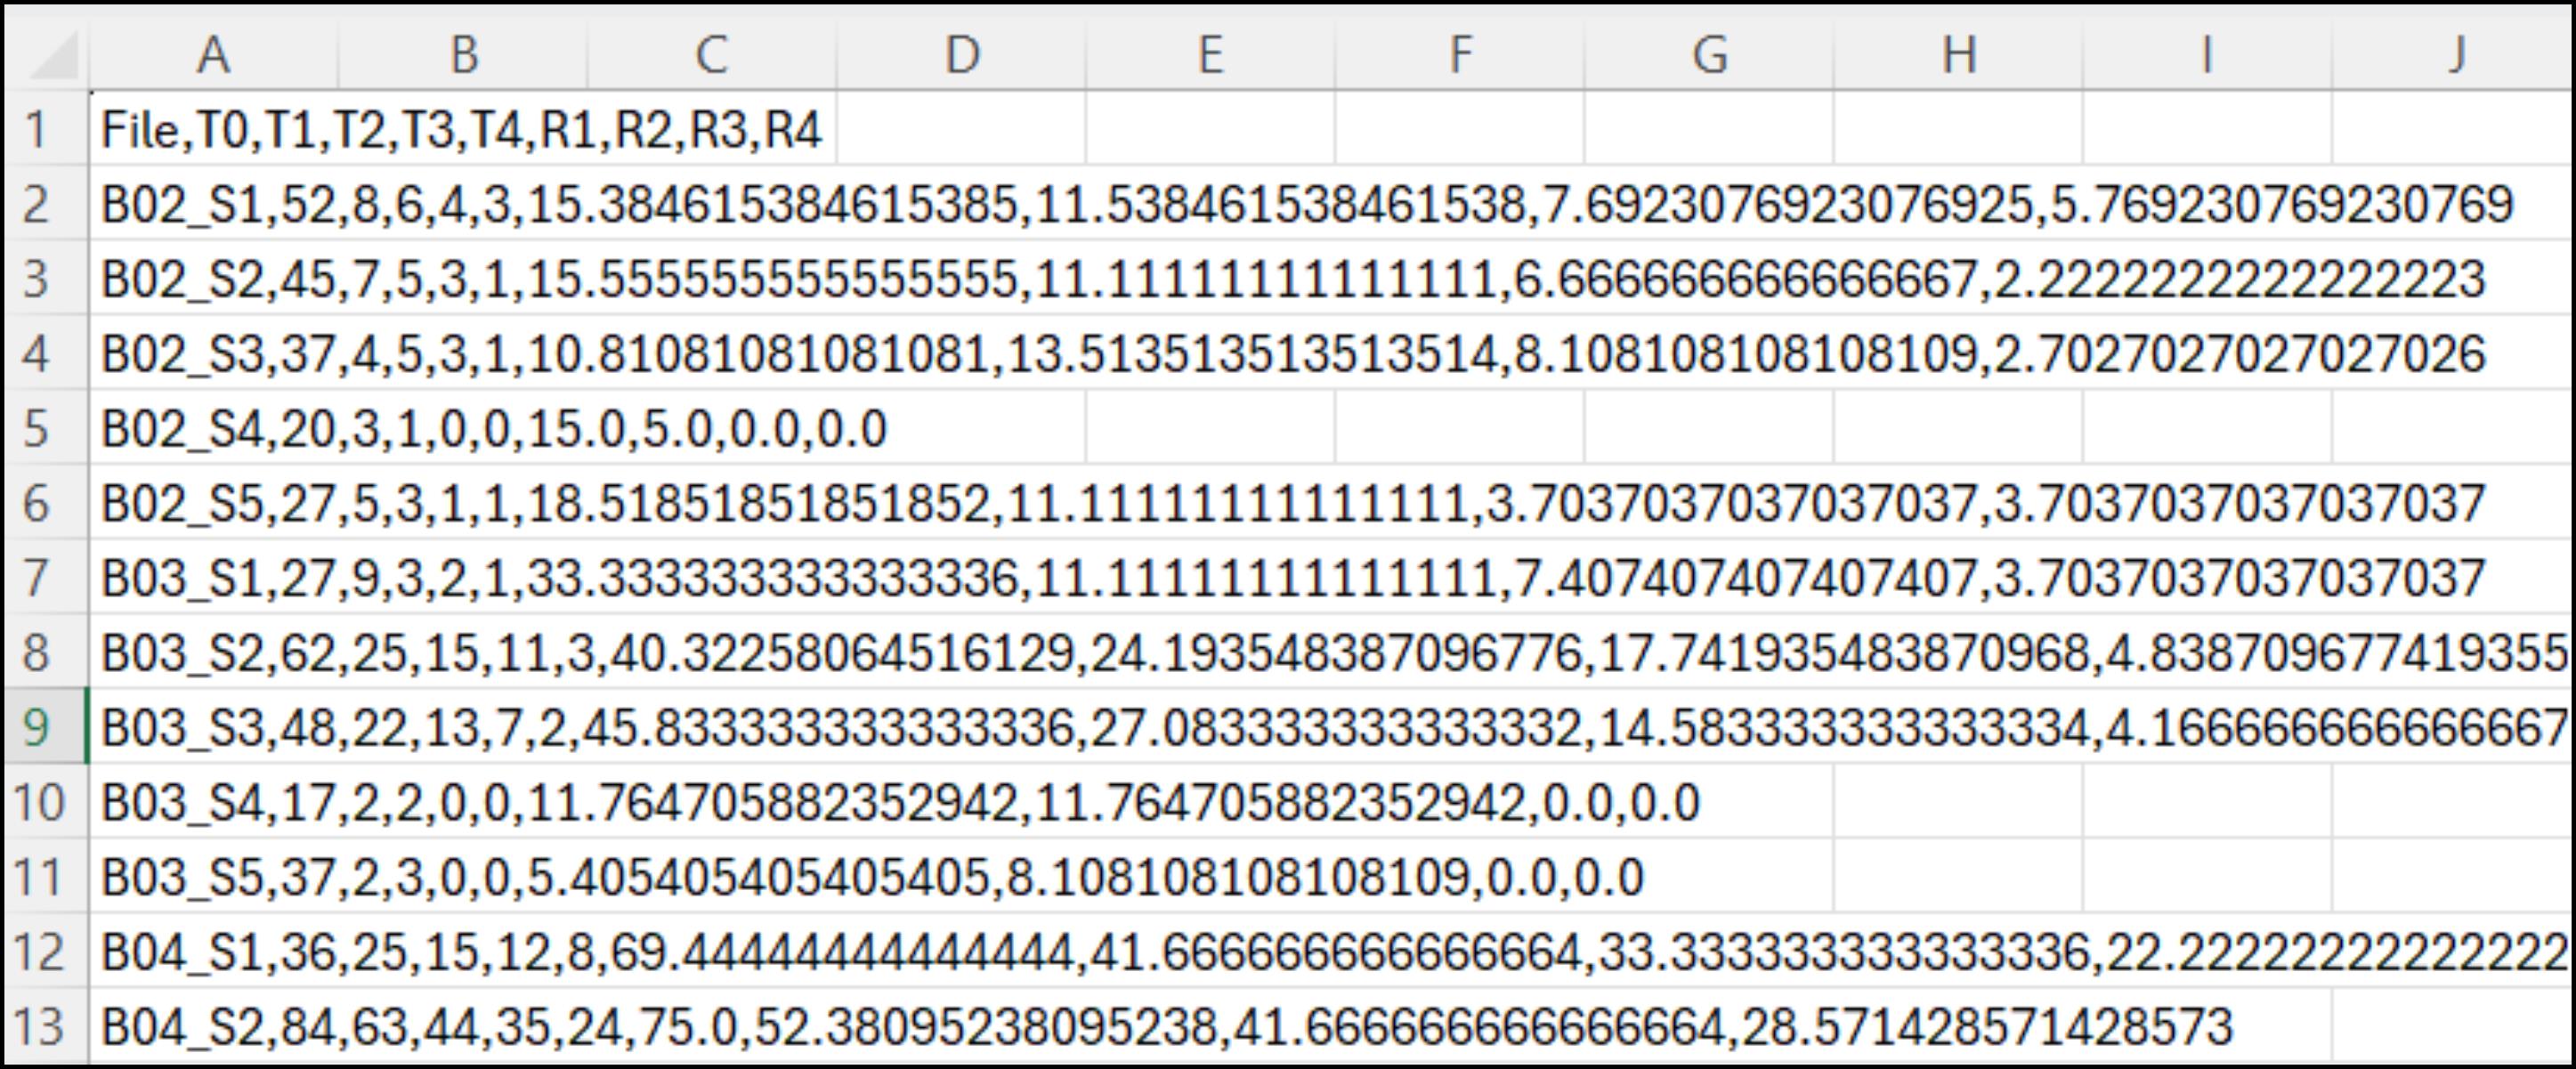Click empty cell F1
2576x1069 pixels.
click(x=1459, y=130)
